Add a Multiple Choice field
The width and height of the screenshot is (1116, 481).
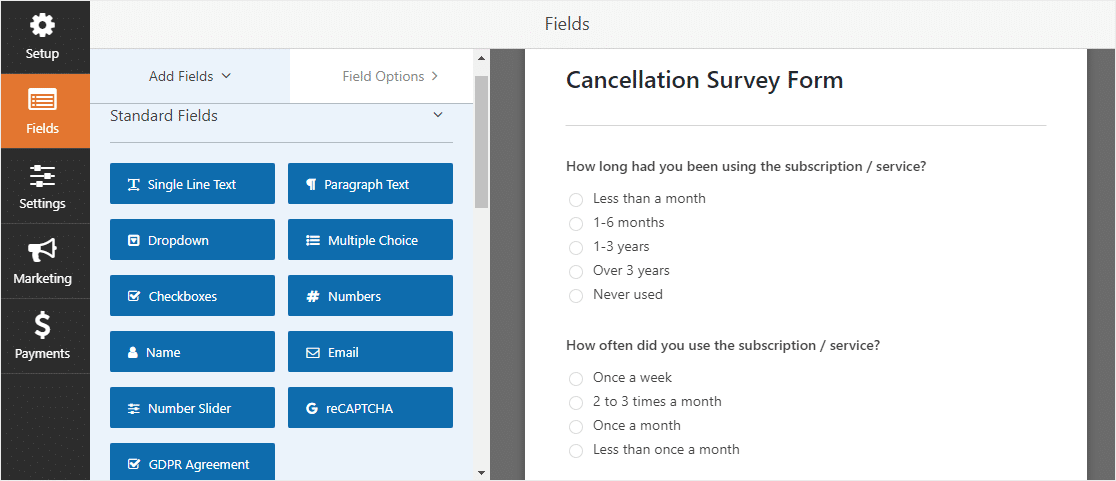[370, 240]
